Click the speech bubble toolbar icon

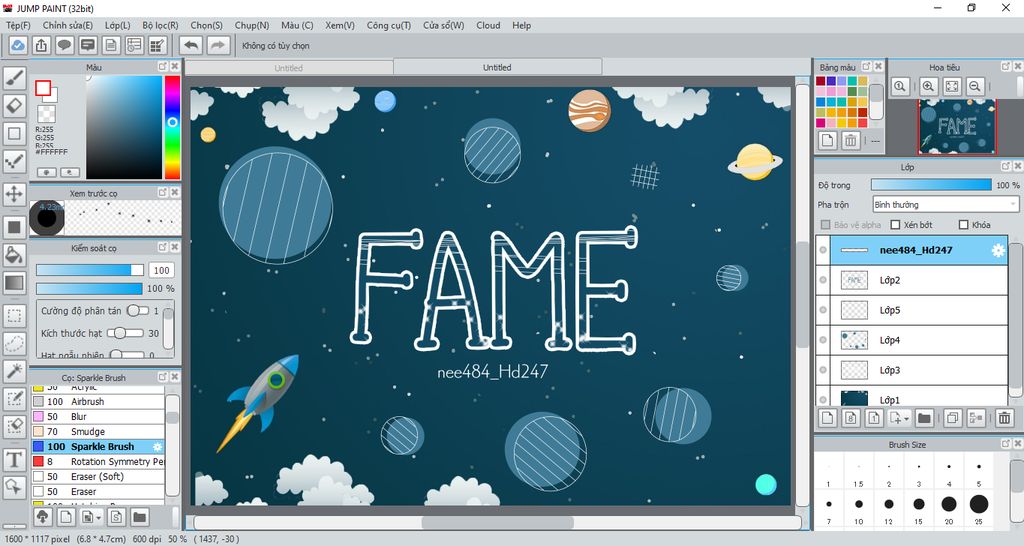pyautogui.click(x=64, y=46)
